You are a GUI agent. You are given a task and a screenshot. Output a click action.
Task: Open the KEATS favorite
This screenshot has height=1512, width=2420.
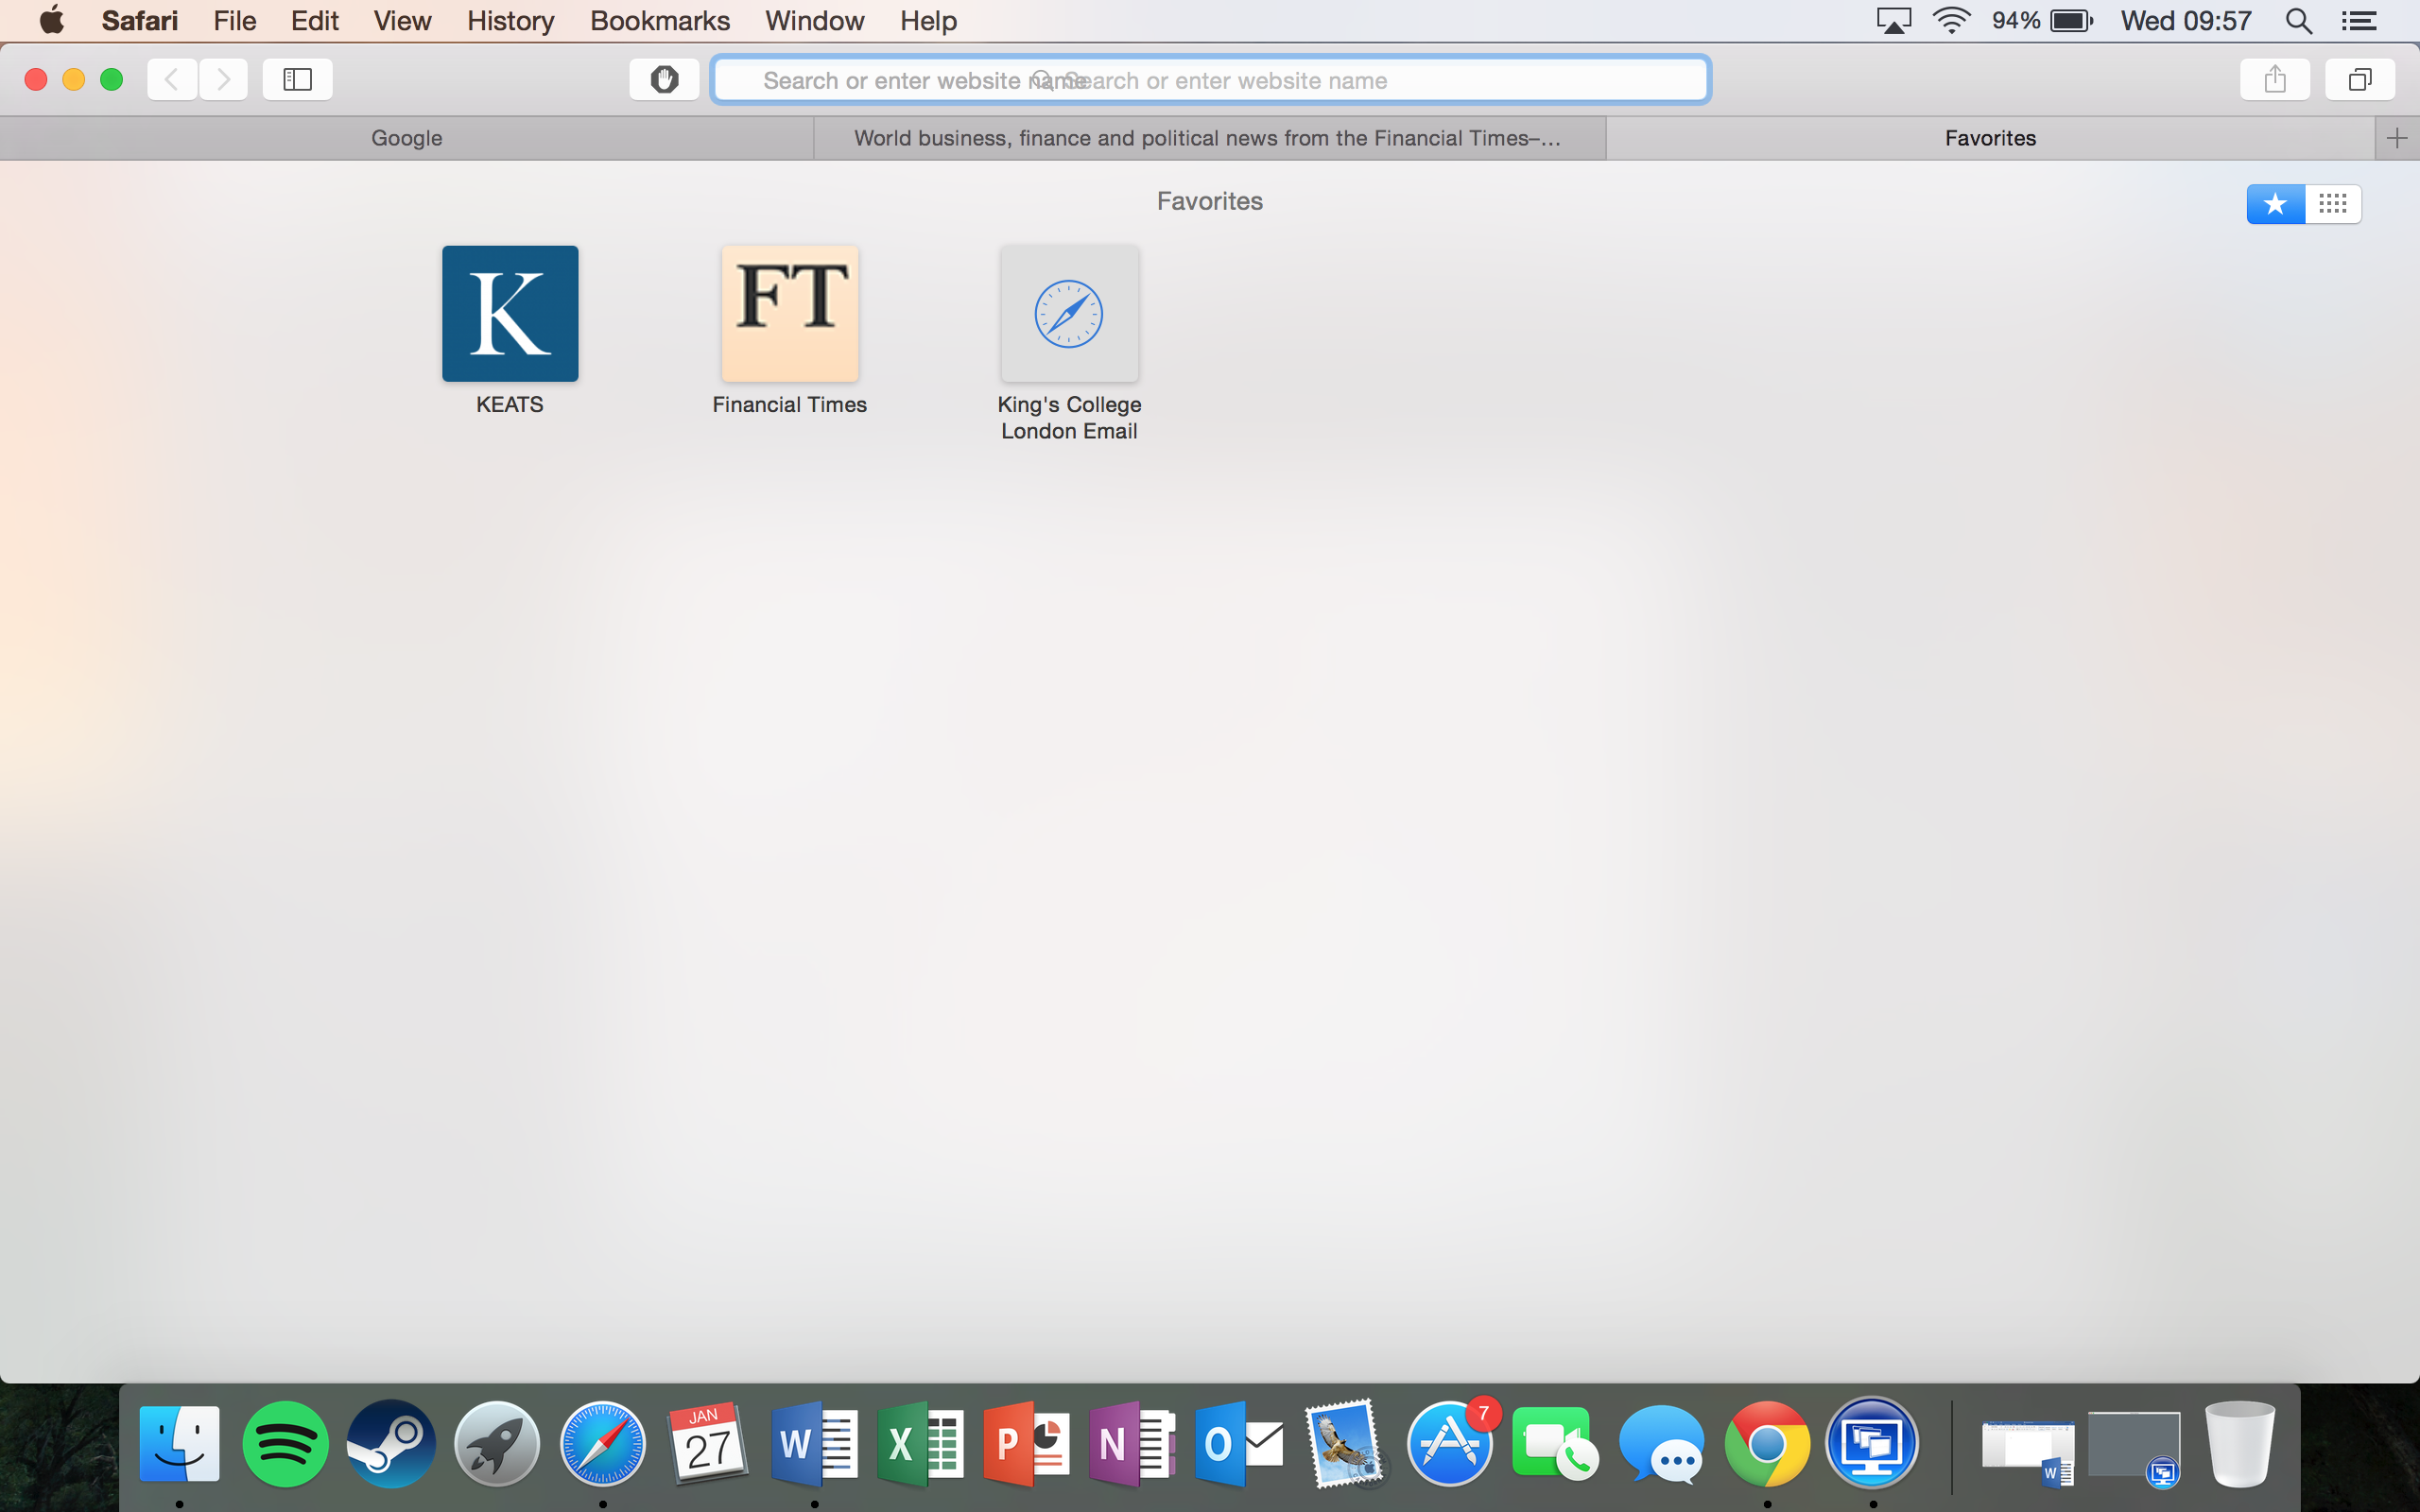point(510,314)
